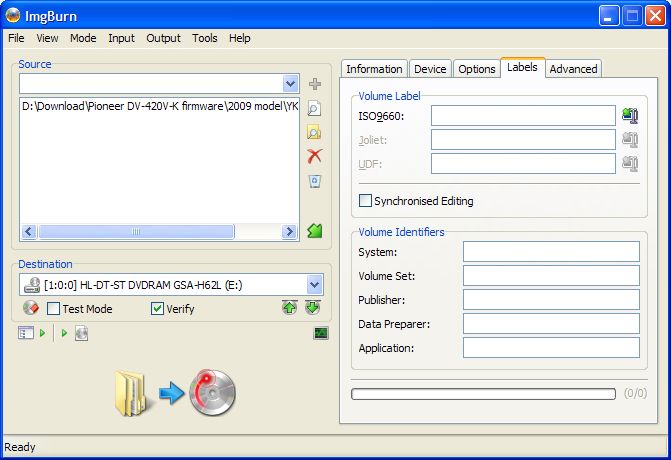Click the green log window monitor icon
This screenshot has width=671, height=460.
321,333
